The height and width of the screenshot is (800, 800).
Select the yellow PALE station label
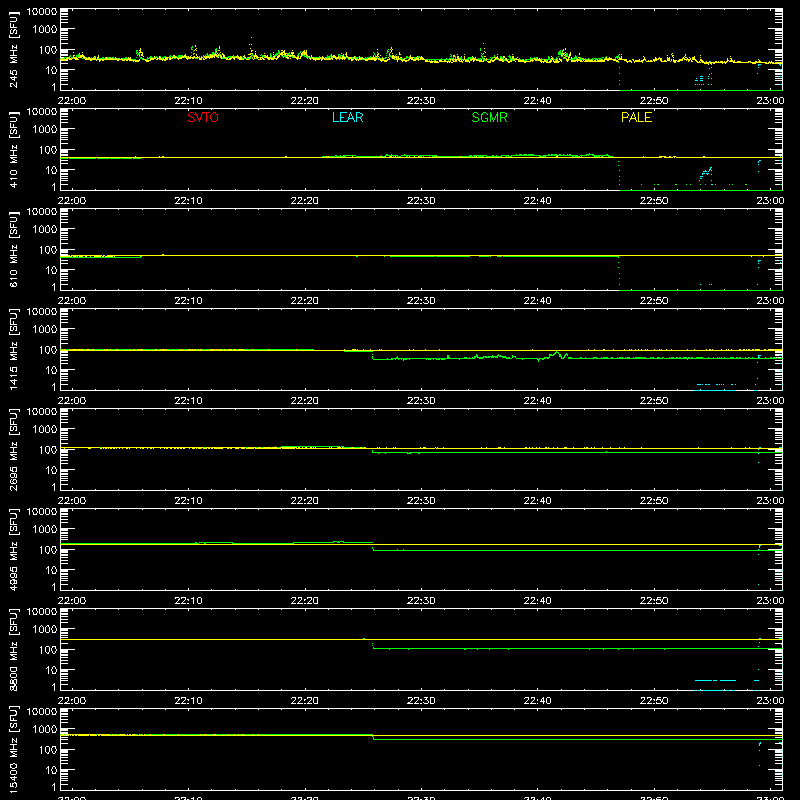point(636,117)
